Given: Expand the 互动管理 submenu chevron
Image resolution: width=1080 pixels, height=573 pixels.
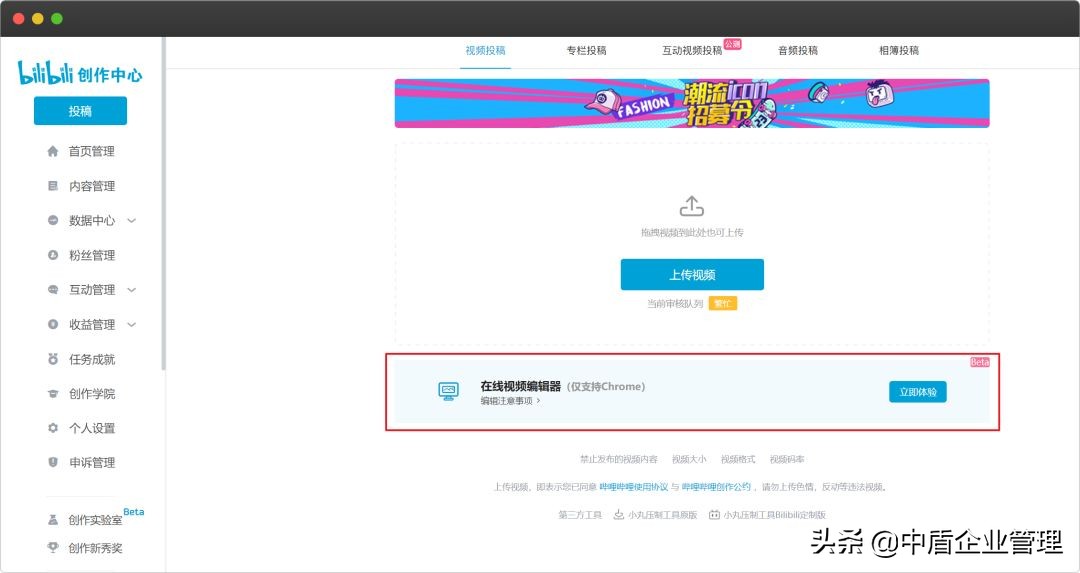Looking at the screenshot, I should coord(132,290).
